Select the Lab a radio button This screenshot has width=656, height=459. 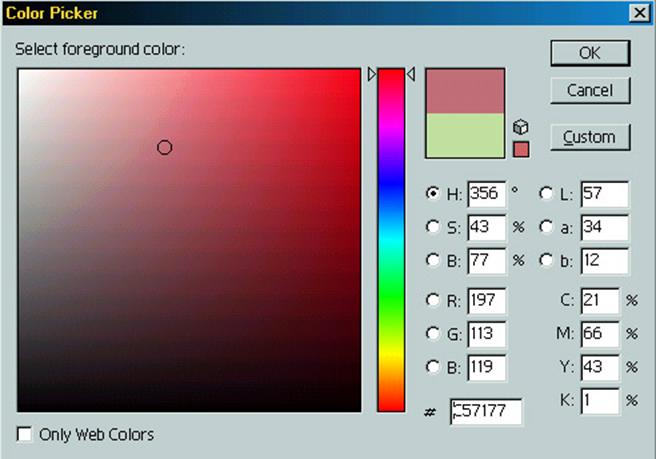click(x=546, y=227)
